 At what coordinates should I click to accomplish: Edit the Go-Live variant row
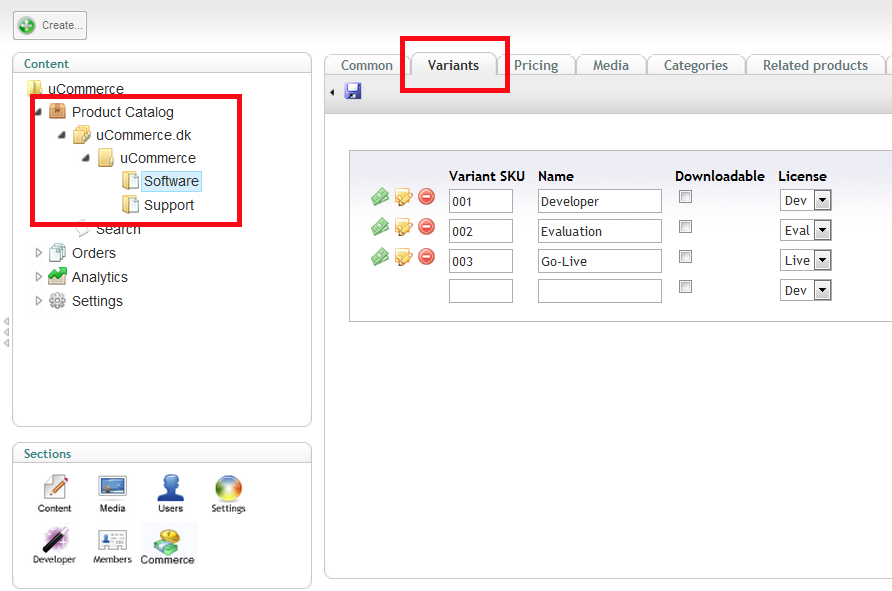pyautogui.click(x=403, y=257)
